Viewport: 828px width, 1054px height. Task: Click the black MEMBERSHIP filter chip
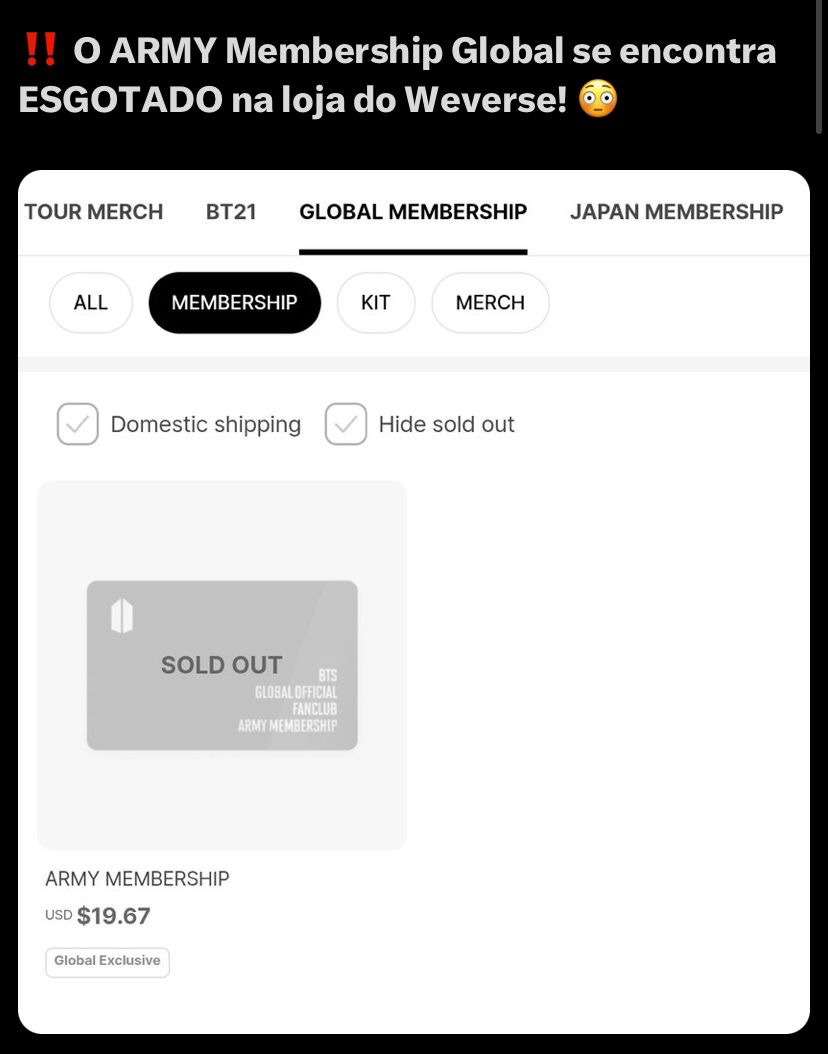(x=234, y=302)
